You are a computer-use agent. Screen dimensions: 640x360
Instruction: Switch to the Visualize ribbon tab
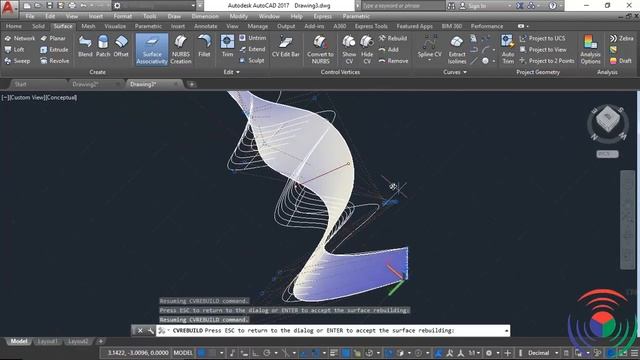pyautogui.click(x=115, y=26)
